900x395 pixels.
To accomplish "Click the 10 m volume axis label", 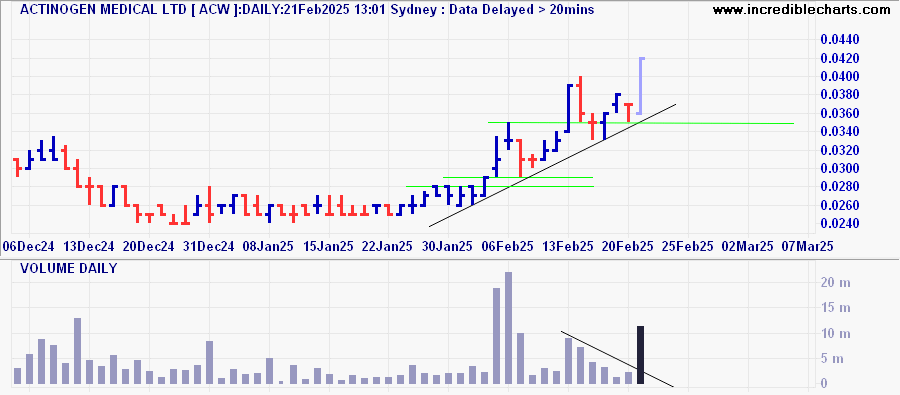I will coord(835,333).
